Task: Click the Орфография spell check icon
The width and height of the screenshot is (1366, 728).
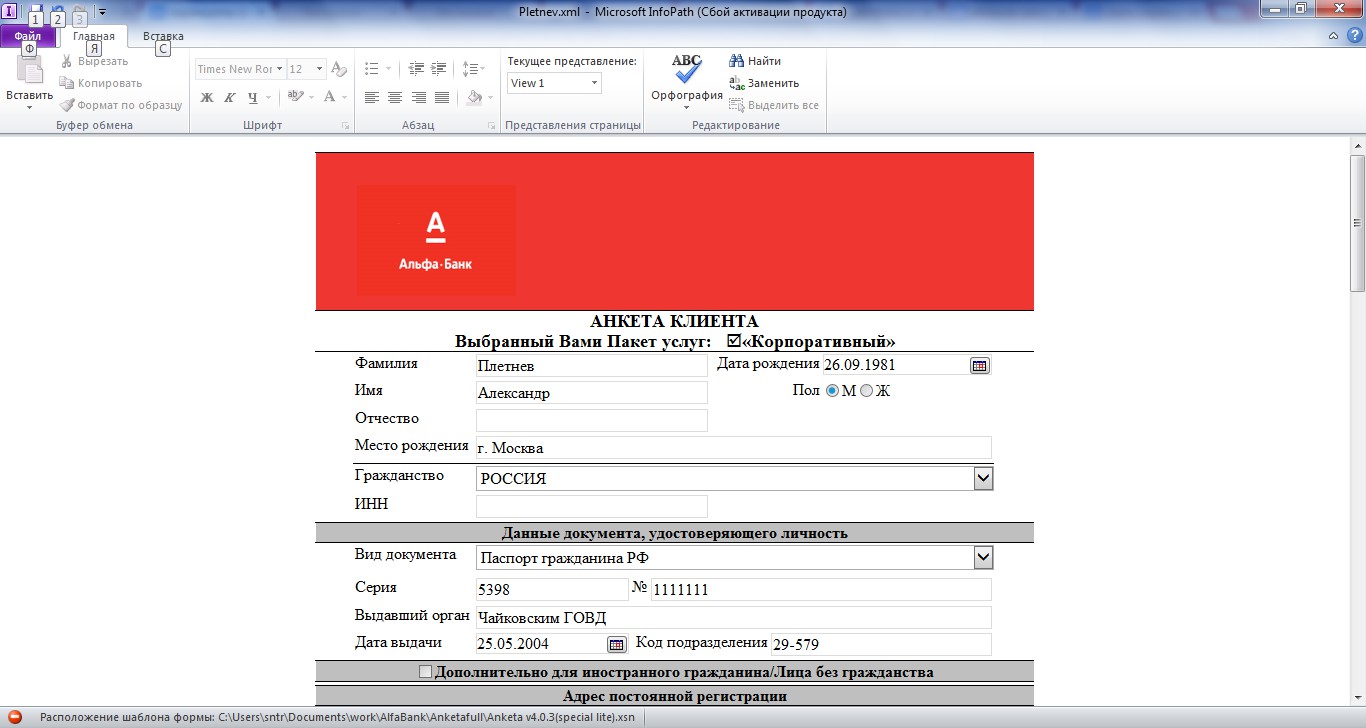Action: [x=686, y=69]
